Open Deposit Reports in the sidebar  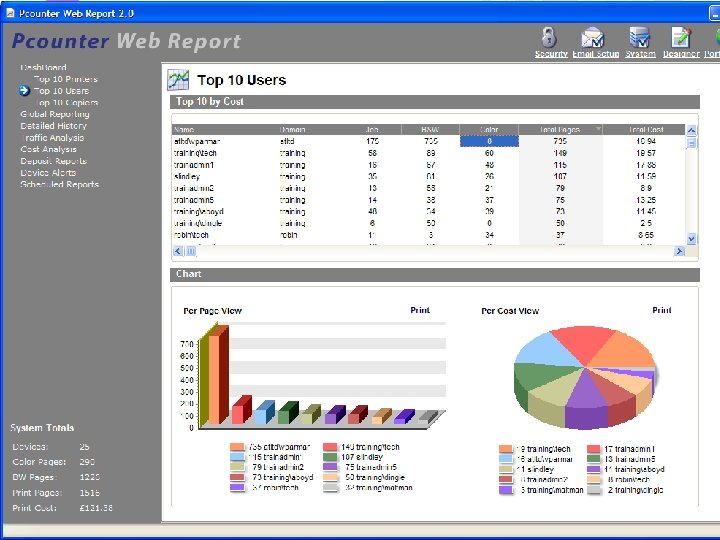(x=53, y=161)
